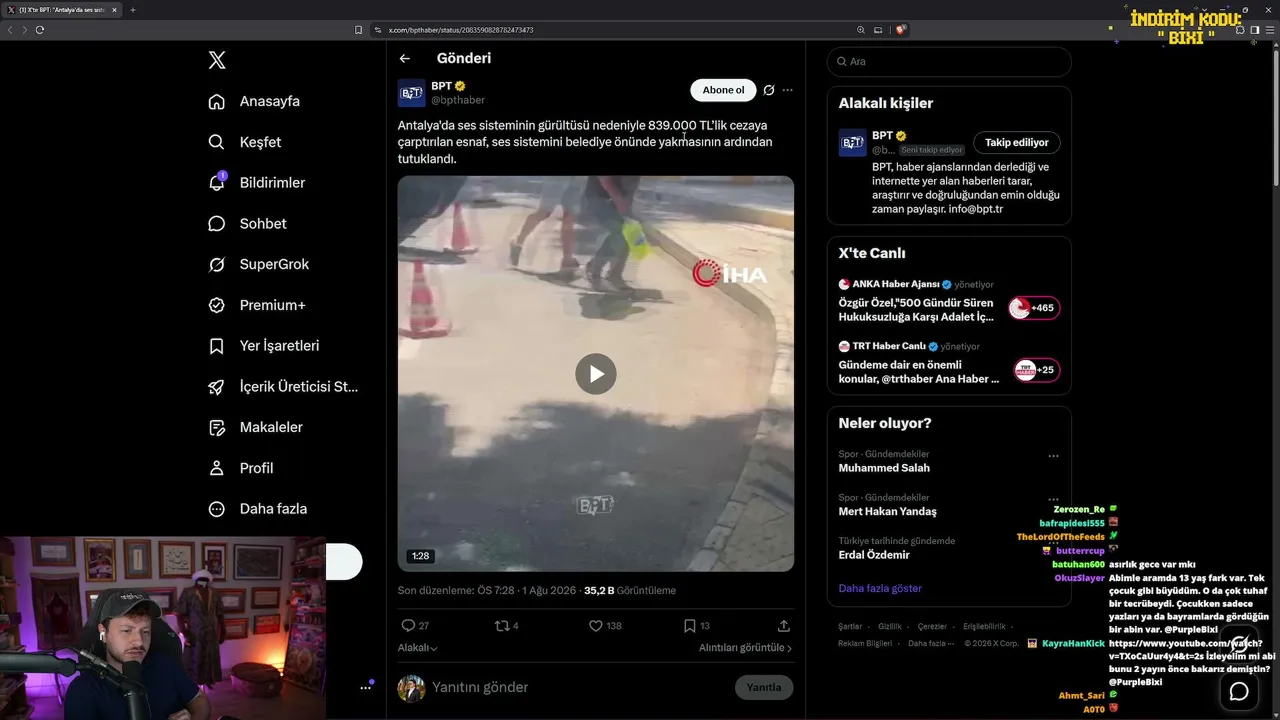Click the bookmark icon beside the address bar
The image size is (1280, 720).
[x=358, y=30]
